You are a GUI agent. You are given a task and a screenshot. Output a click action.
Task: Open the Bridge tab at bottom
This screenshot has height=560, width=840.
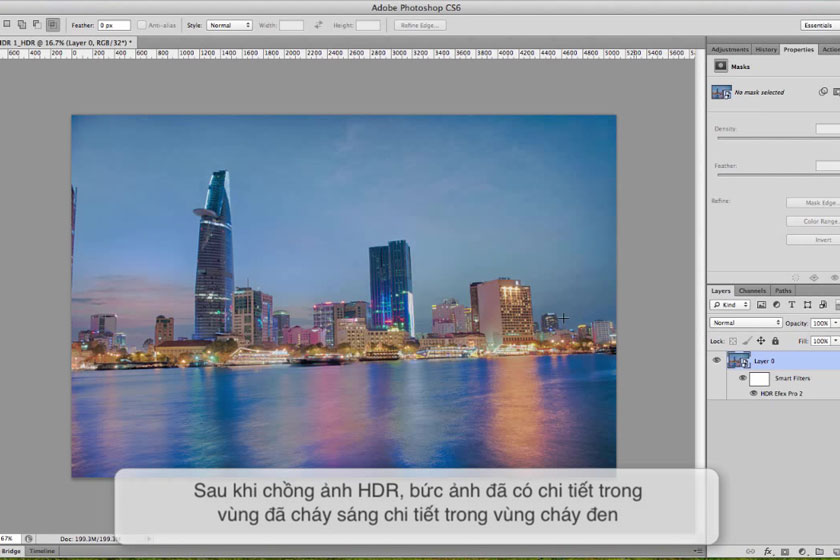tap(11, 551)
